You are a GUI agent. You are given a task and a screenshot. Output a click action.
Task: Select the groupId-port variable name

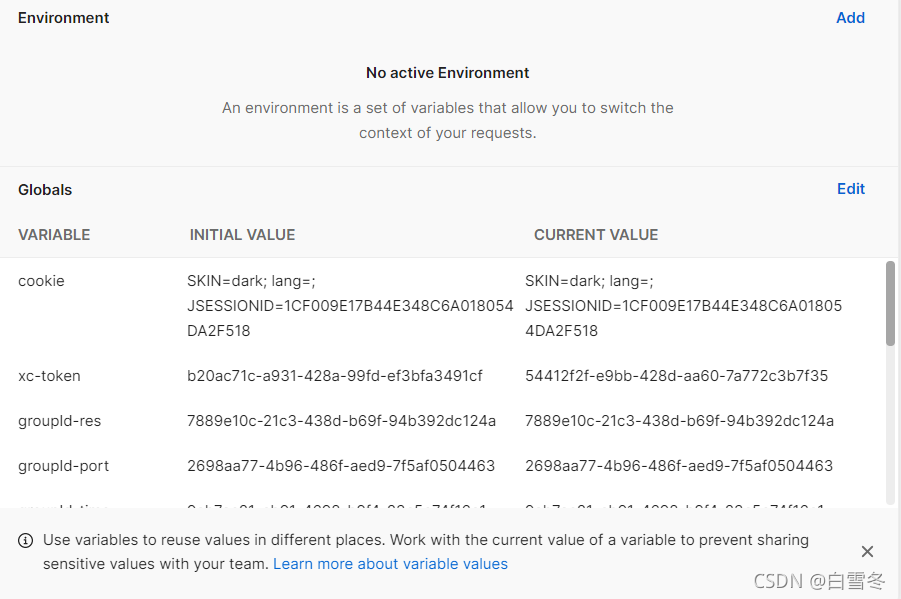[63, 466]
